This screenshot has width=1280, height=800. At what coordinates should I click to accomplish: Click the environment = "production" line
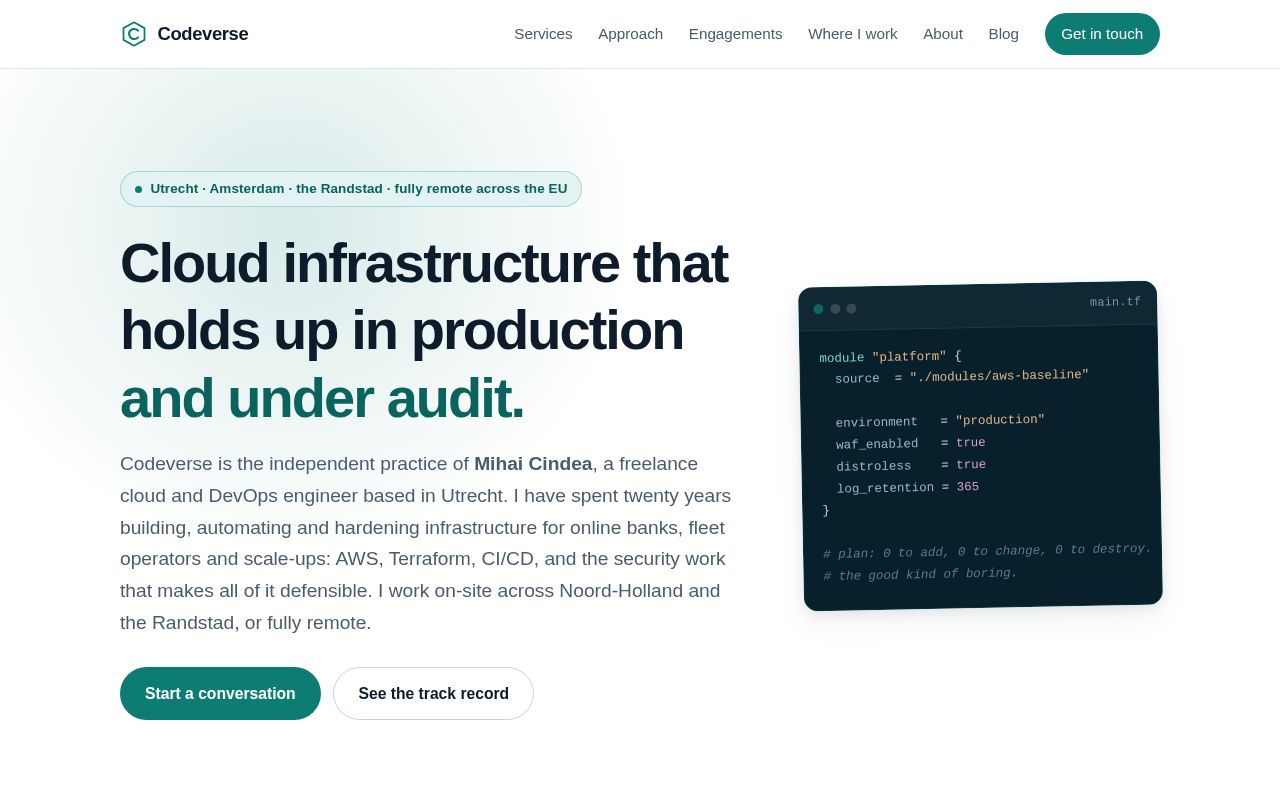tap(940, 421)
